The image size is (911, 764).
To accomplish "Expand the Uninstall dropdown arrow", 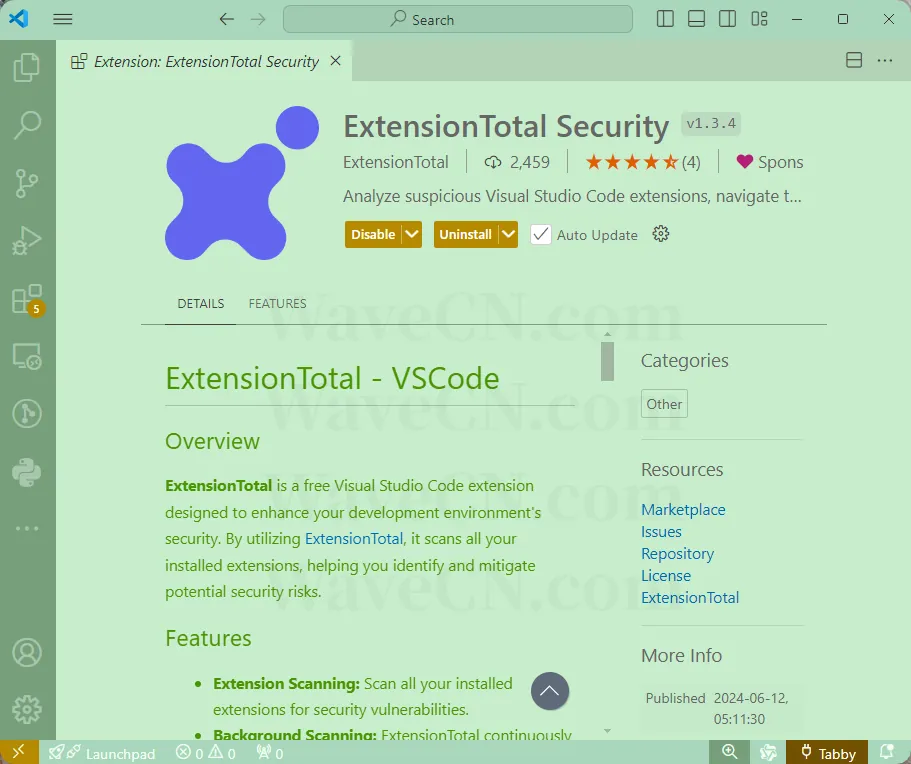I will [x=508, y=234].
